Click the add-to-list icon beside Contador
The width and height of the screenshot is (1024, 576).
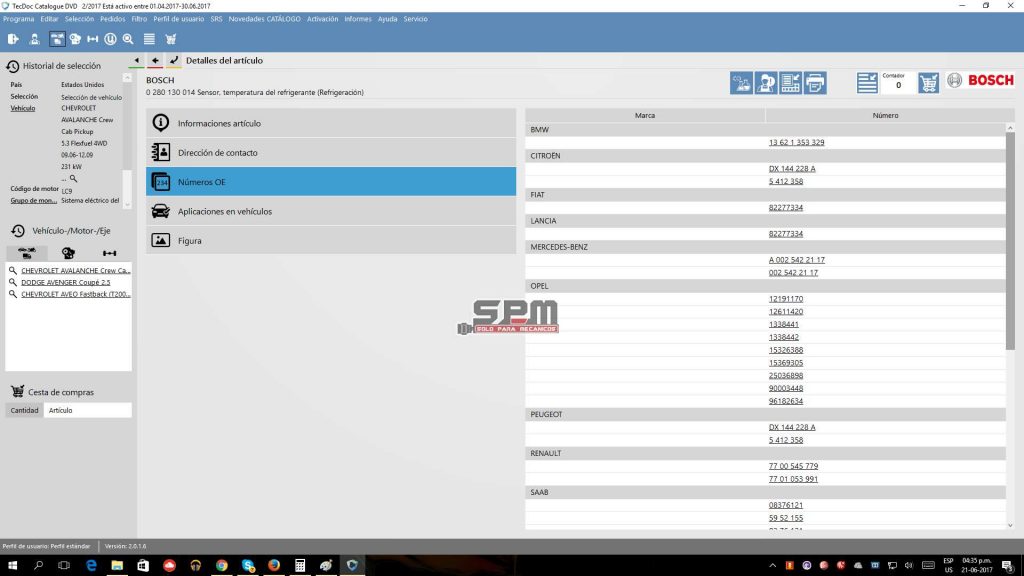tap(867, 83)
